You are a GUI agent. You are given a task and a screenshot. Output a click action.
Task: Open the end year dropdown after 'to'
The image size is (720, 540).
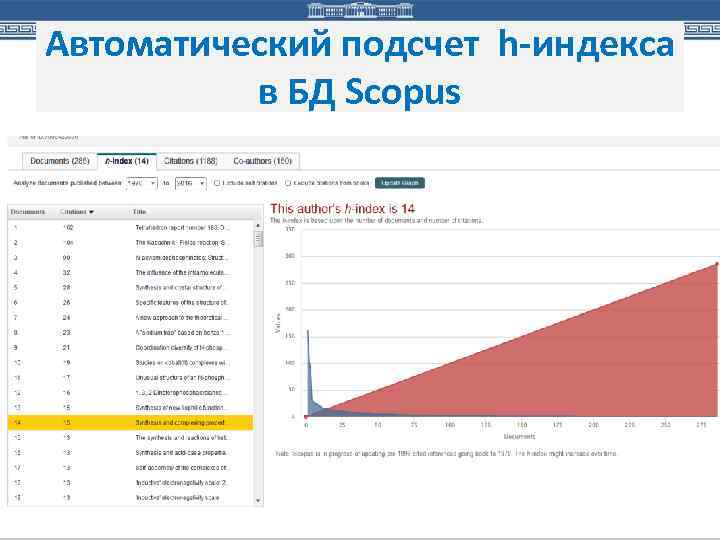coord(191,183)
